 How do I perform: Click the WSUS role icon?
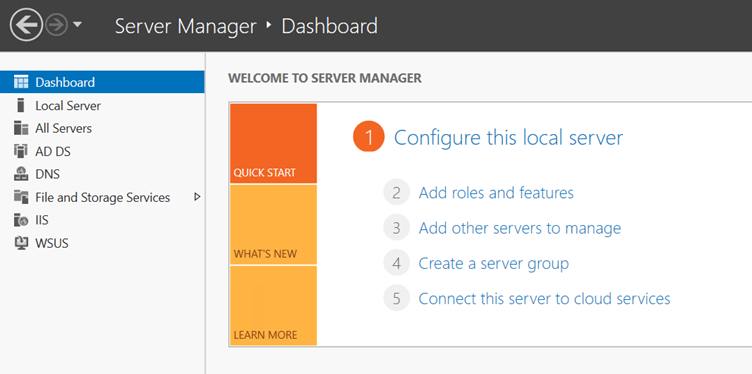(x=21, y=243)
